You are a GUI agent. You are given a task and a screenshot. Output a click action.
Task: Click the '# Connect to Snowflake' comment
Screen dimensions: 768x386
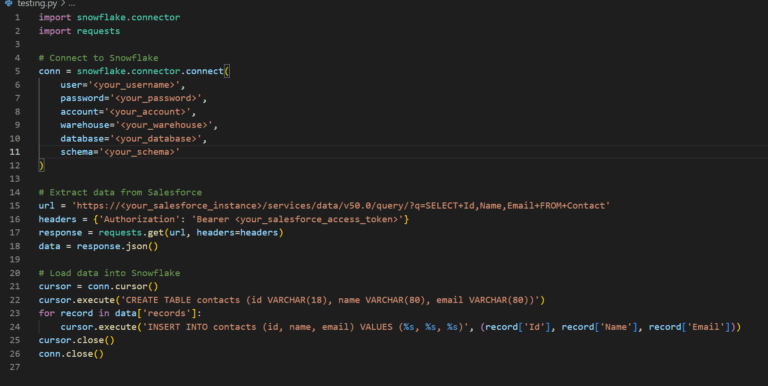tap(98, 58)
